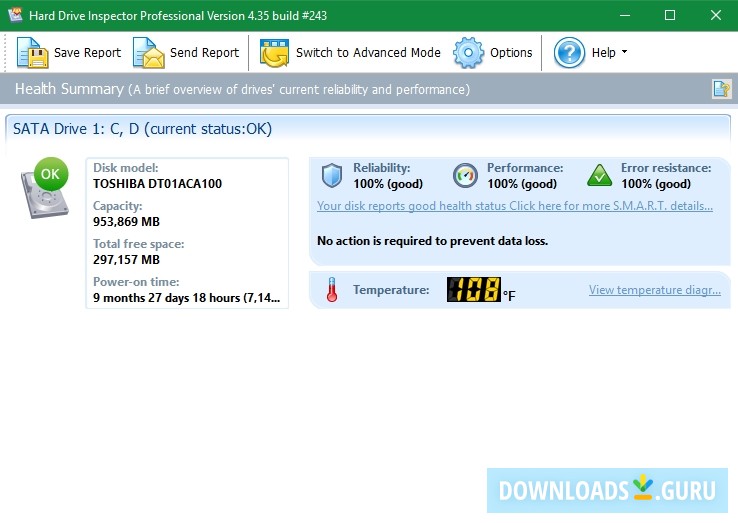The image size is (738, 523).
Task: Click the application icon in the title bar
Action: [x=15, y=15]
